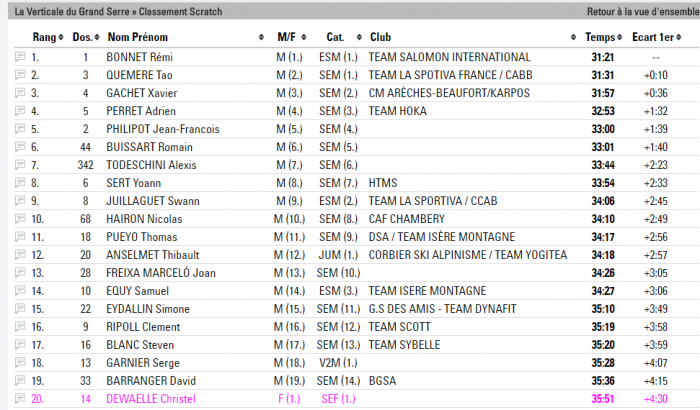Click comment icon on ANSELMET Thibault row
This screenshot has height=410, width=700.
(x=20, y=255)
